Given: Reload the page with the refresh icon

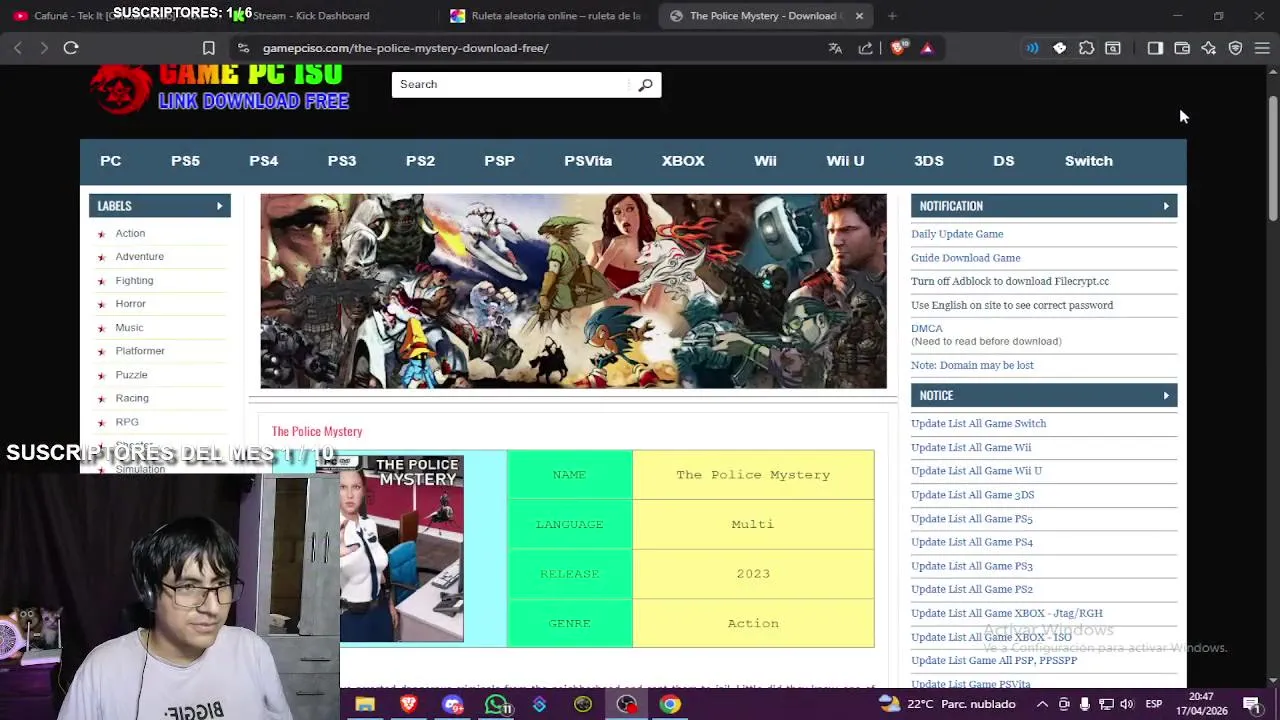Looking at the screenshot, I should pos(71,48).
